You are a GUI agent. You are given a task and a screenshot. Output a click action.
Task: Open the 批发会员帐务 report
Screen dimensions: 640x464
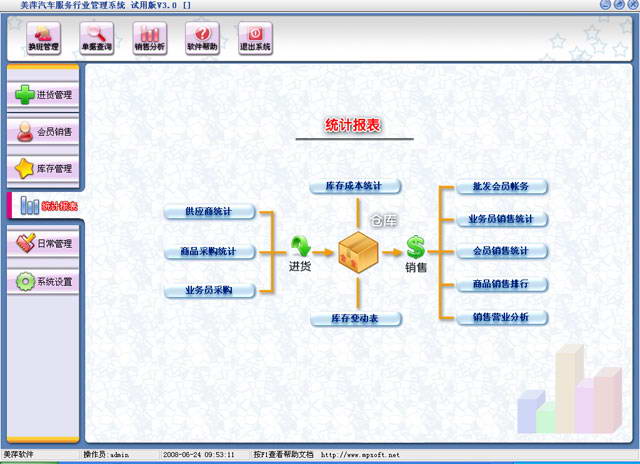[x=502, y=186]
